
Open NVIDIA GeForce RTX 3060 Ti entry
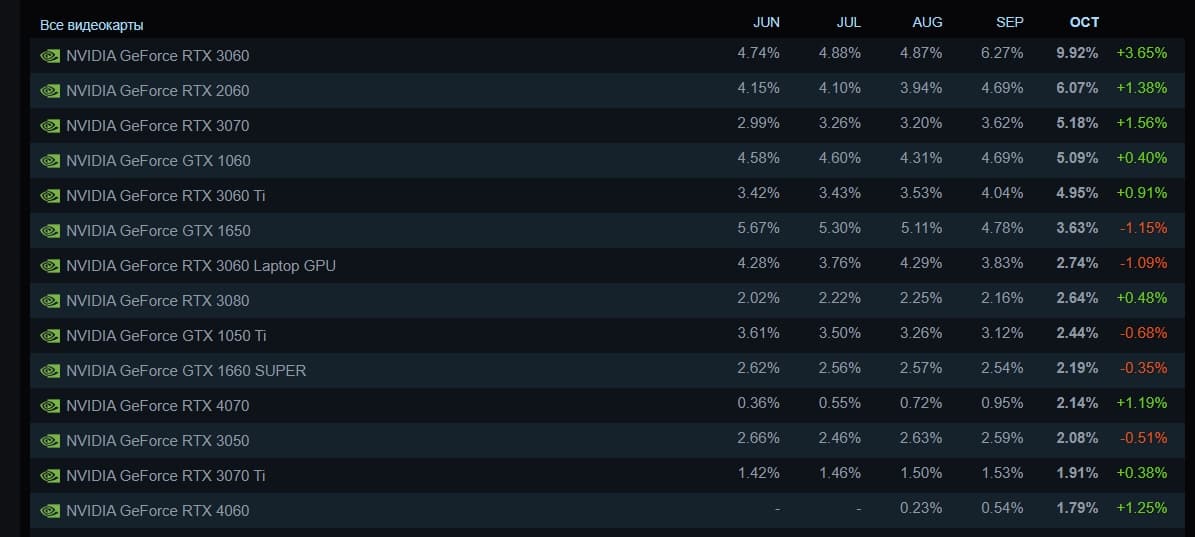[x=165, y=196]
